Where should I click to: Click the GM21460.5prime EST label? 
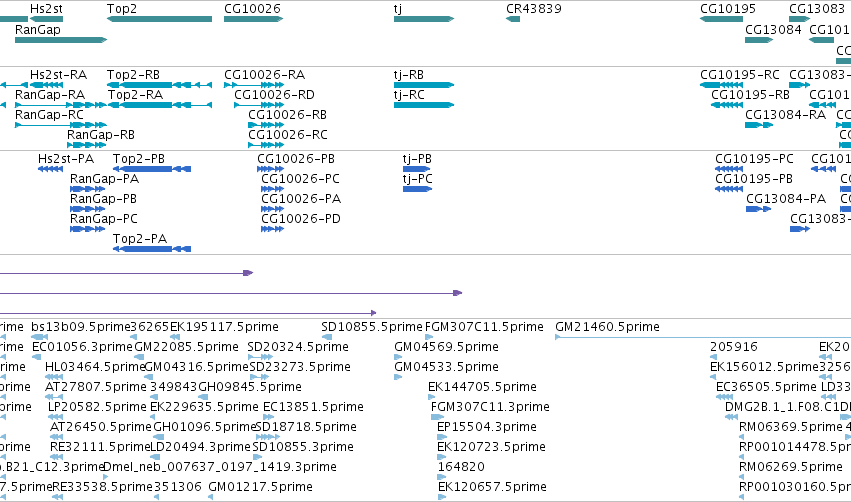(x=607, y=327)
